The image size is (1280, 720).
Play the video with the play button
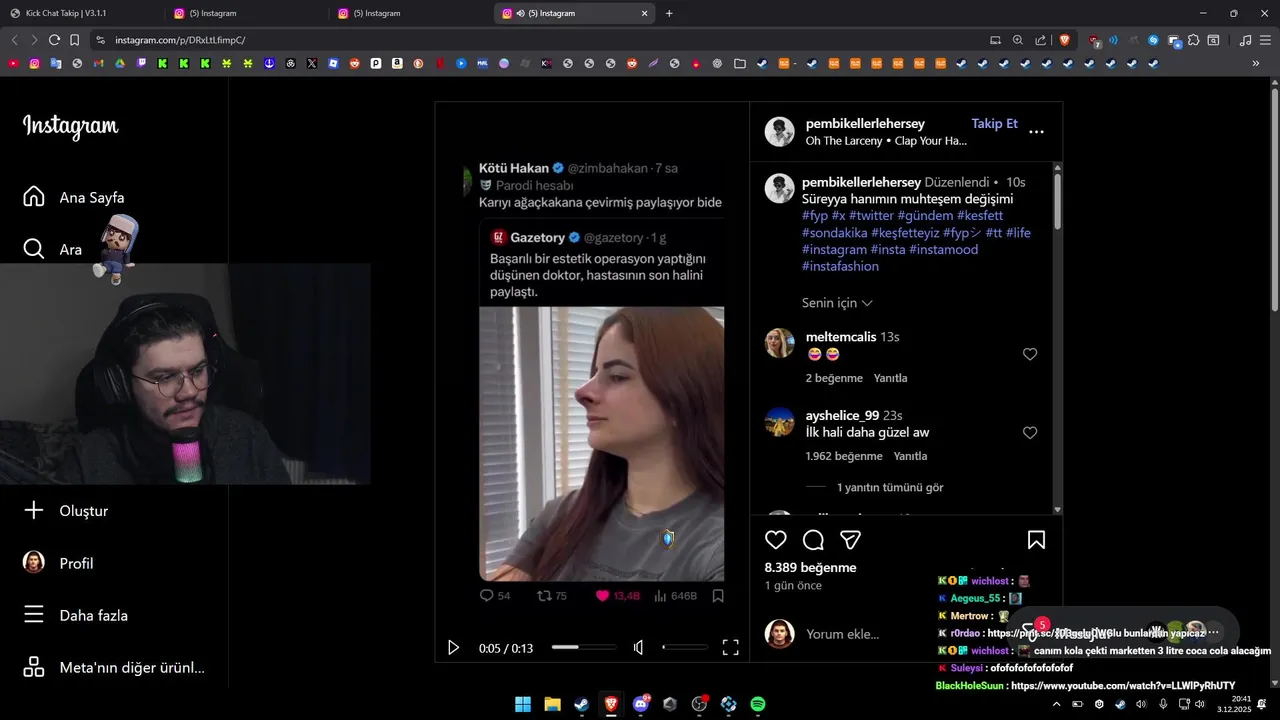point(453,648)
